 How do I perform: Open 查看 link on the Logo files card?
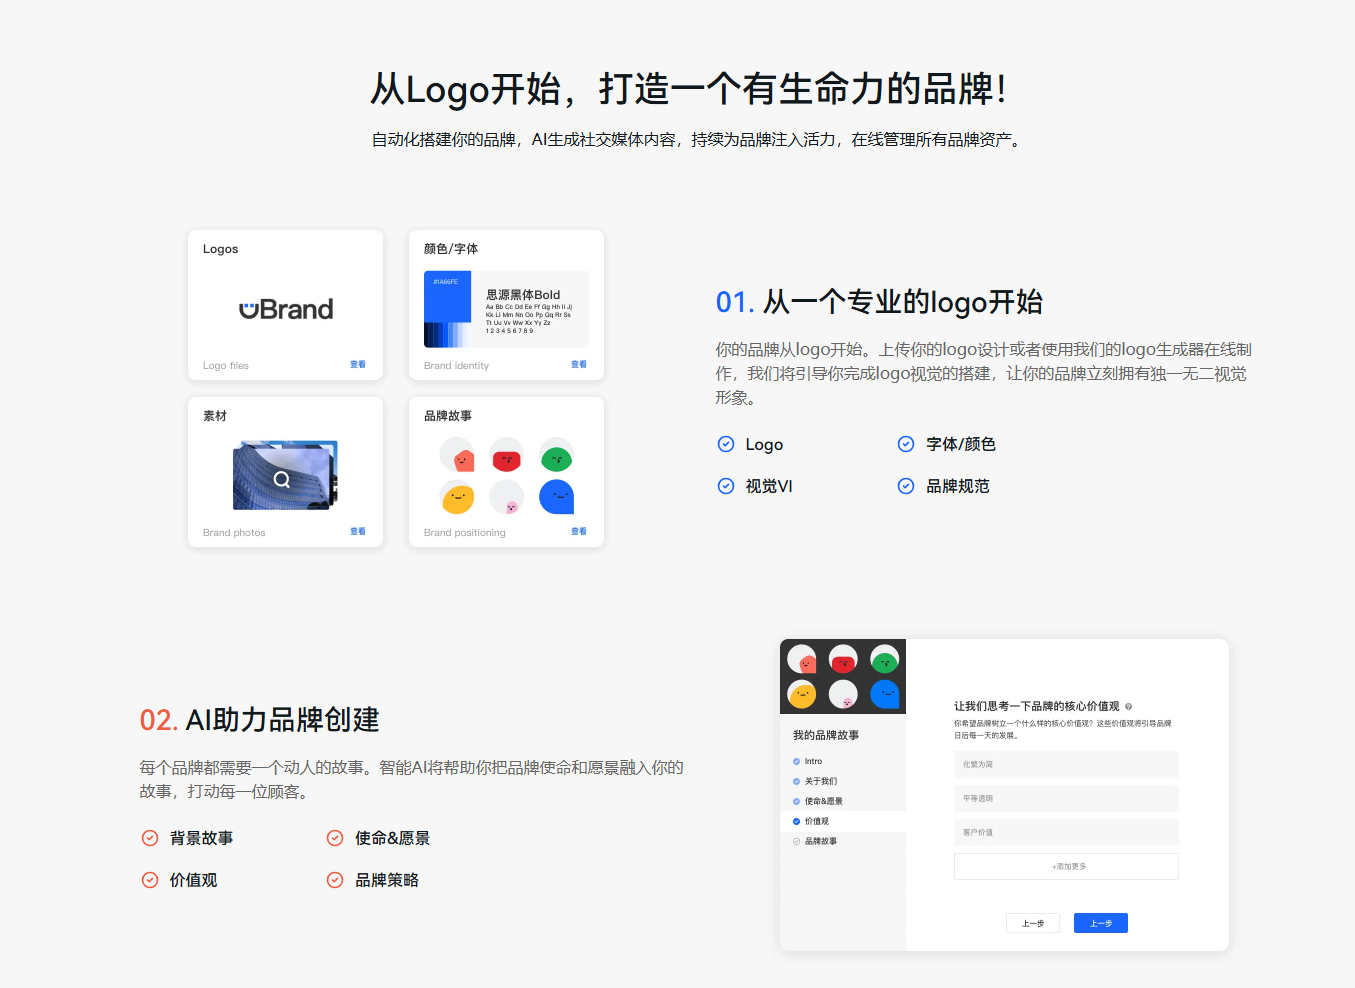(x=358, y=365)
